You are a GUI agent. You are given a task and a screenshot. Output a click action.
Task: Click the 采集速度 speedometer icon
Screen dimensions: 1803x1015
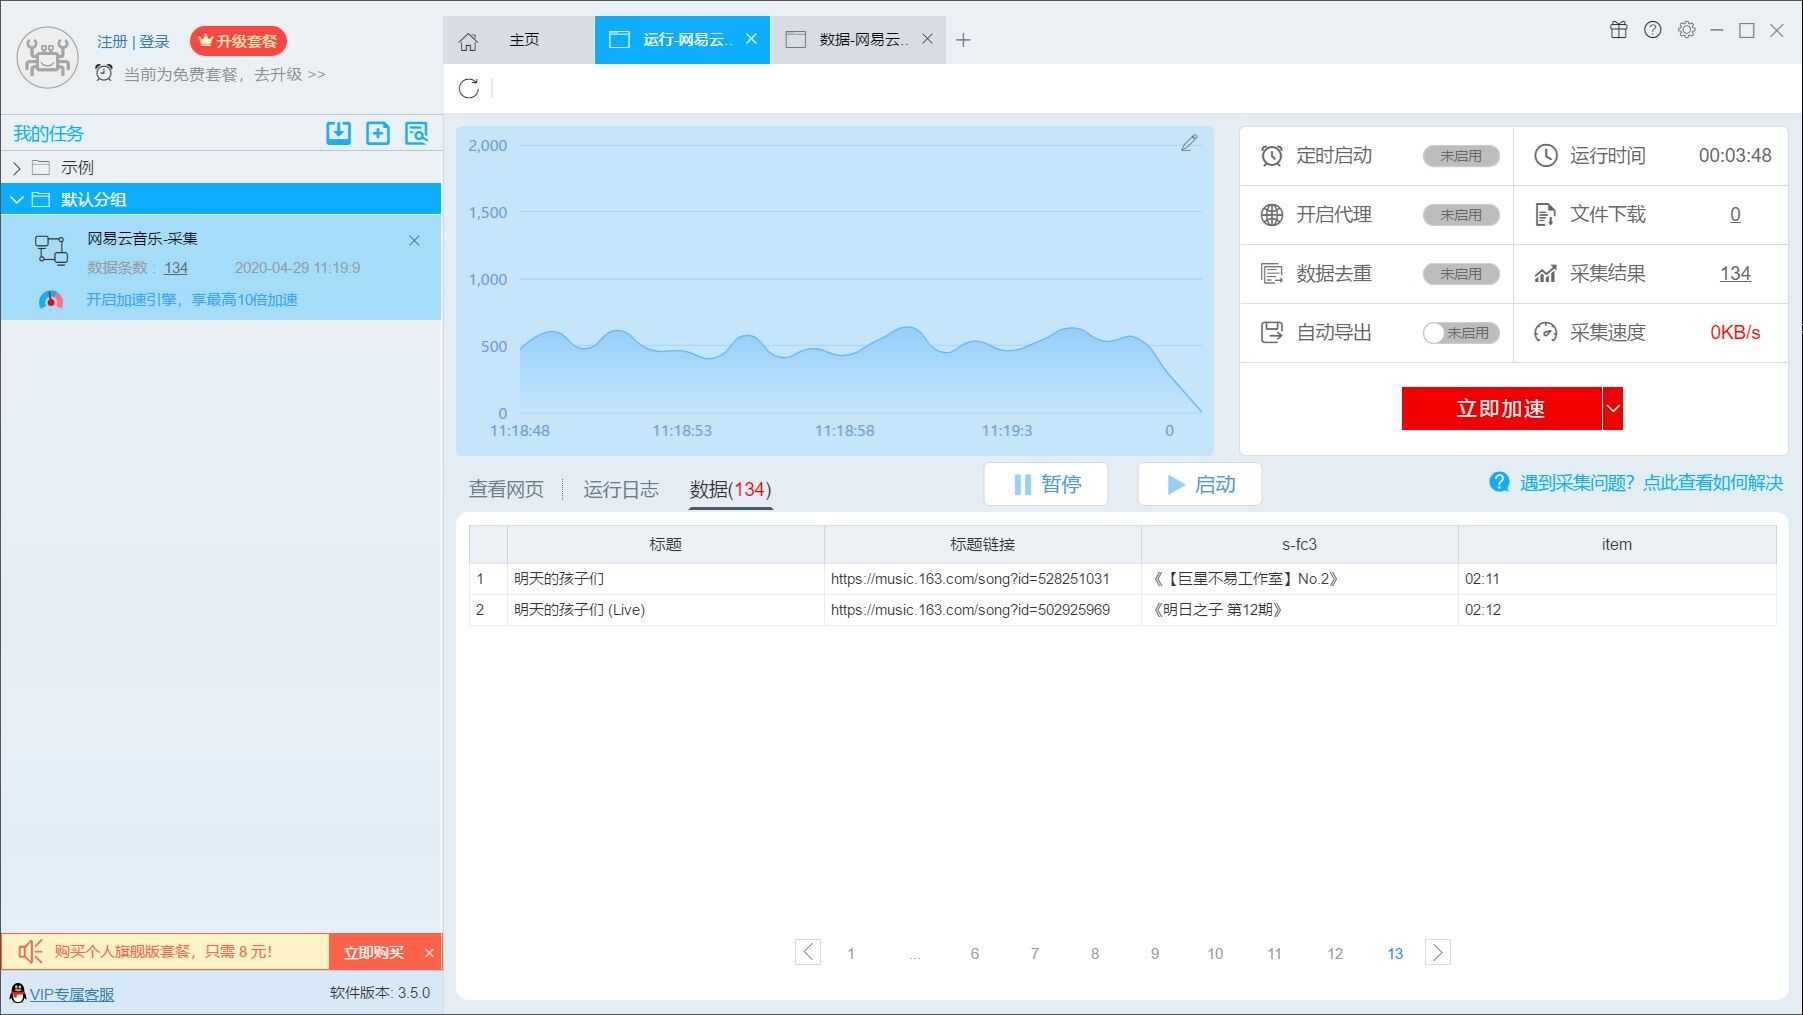pos(1546,332)
